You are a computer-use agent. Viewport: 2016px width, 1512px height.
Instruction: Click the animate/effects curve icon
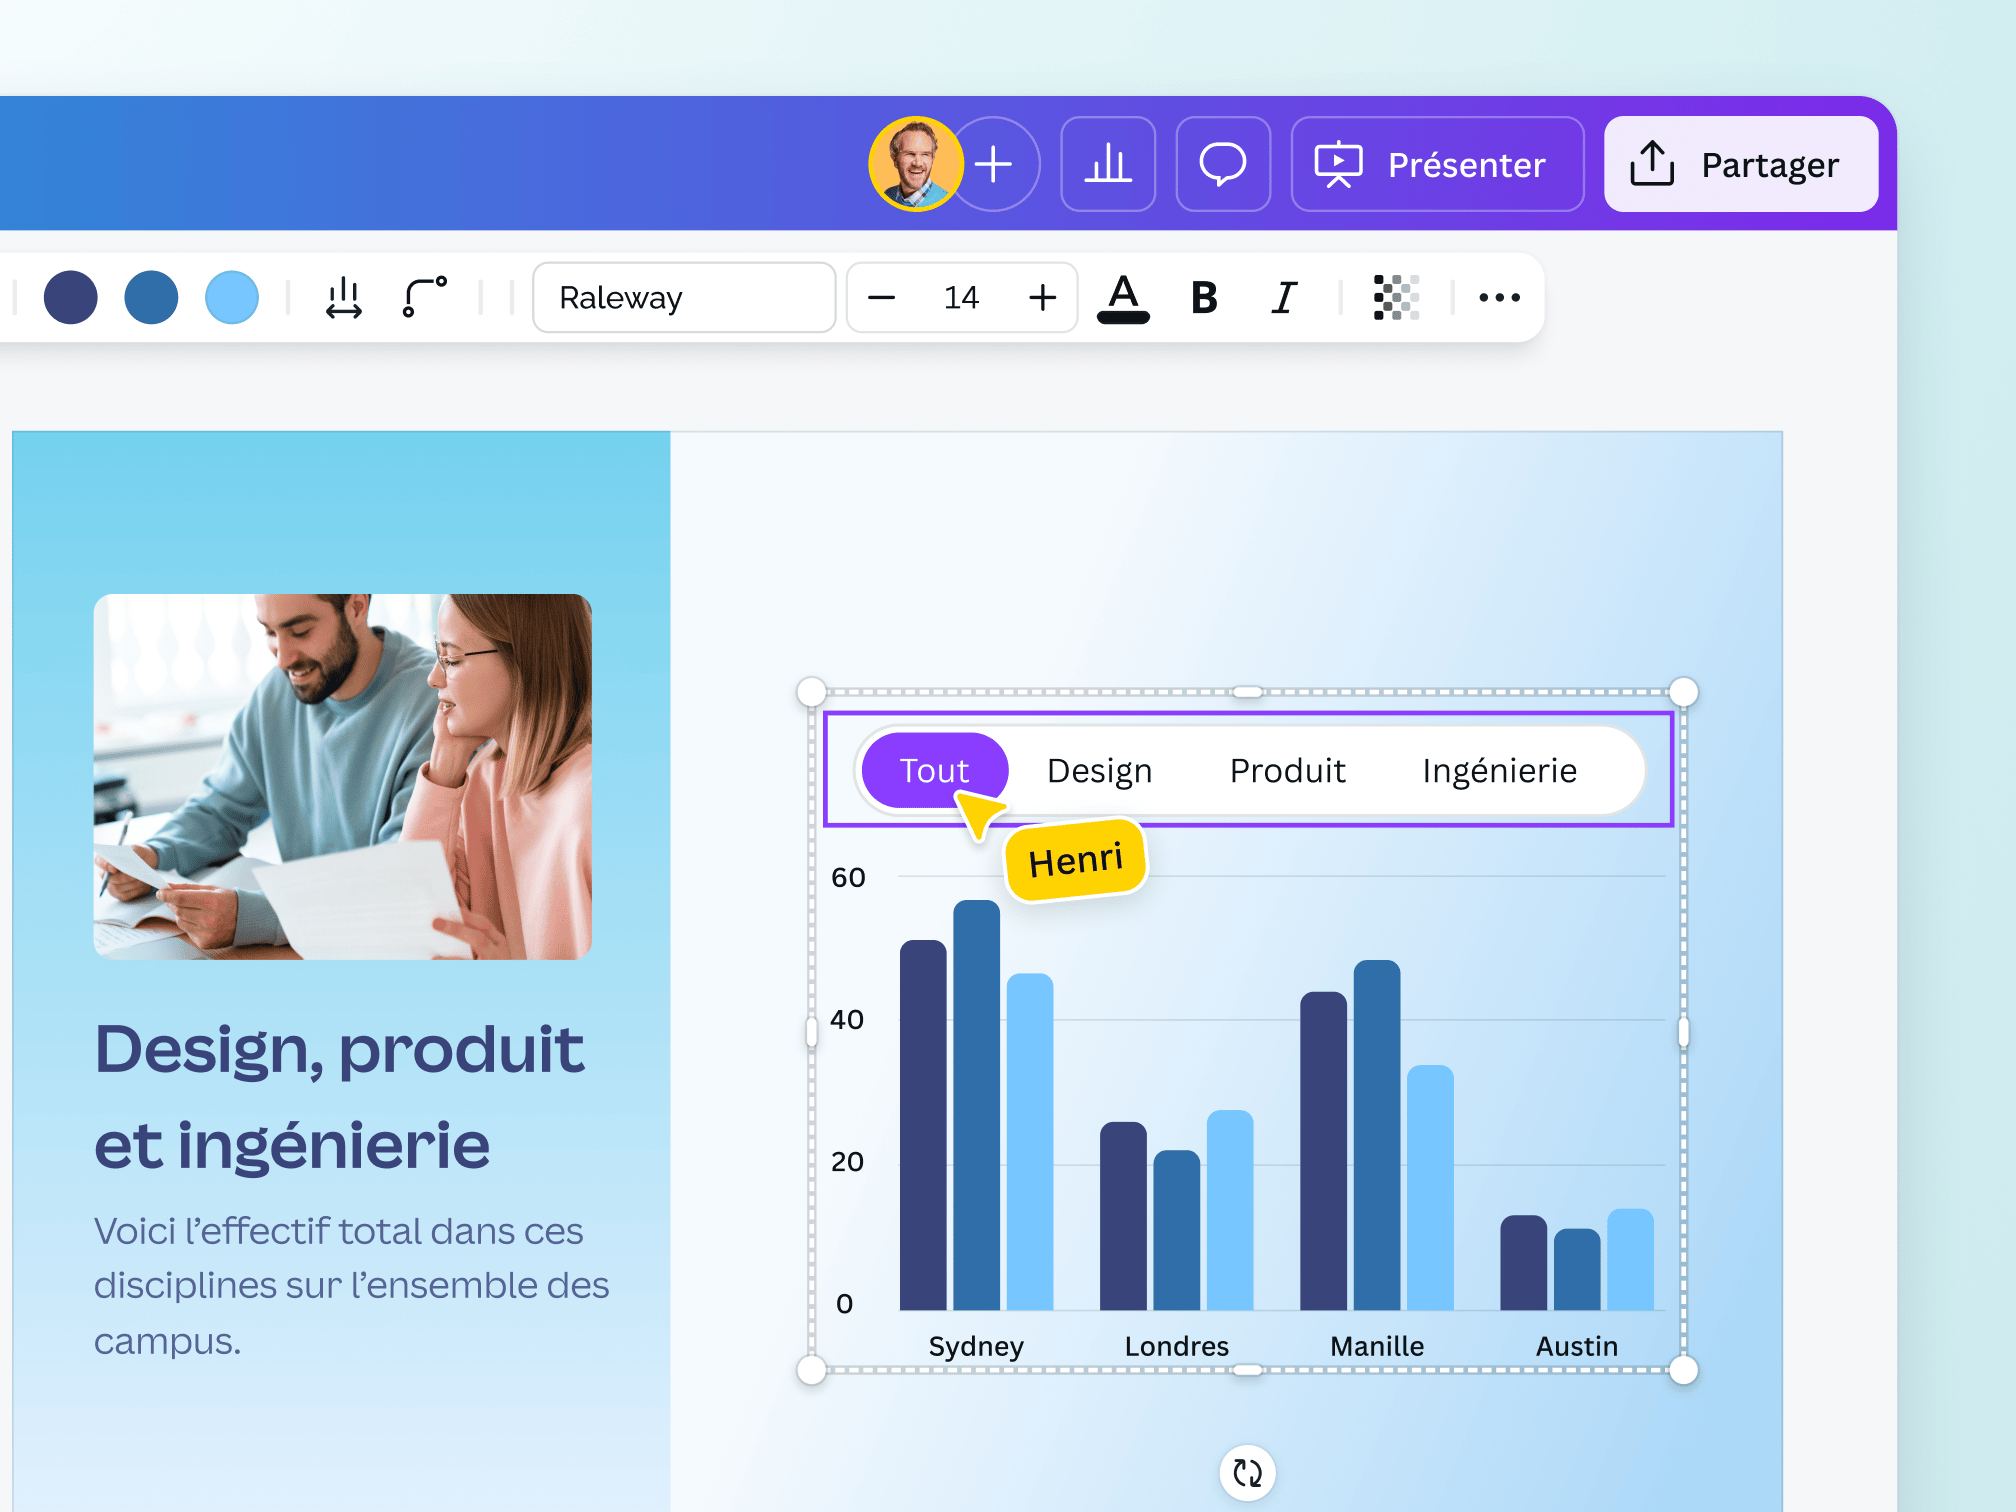422,297
